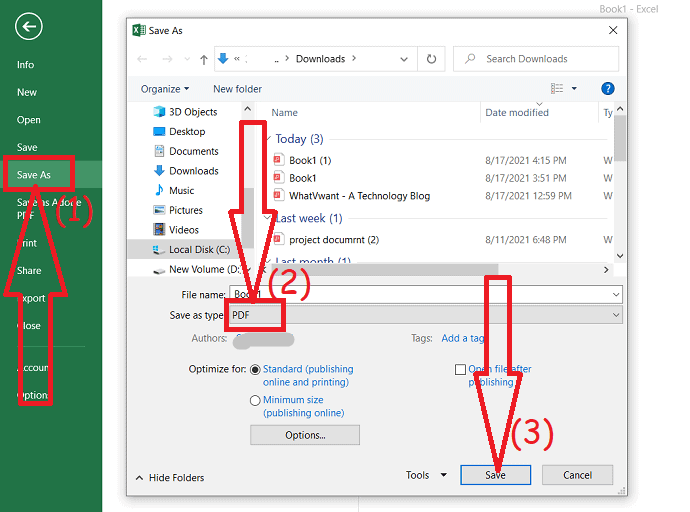
Task: Click the change view icon
Action: point(557,88)
